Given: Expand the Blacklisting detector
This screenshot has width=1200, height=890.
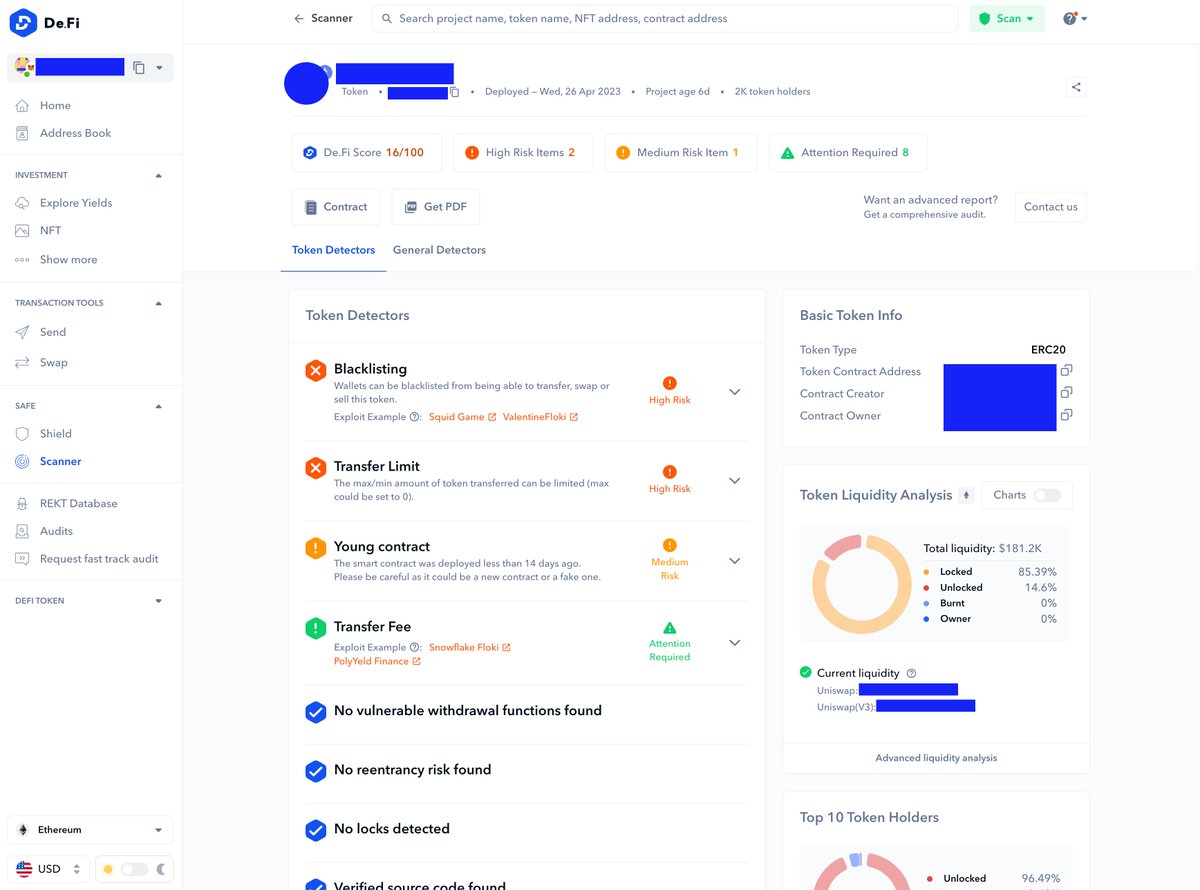Looking at the screenshot, I should 735,392.
